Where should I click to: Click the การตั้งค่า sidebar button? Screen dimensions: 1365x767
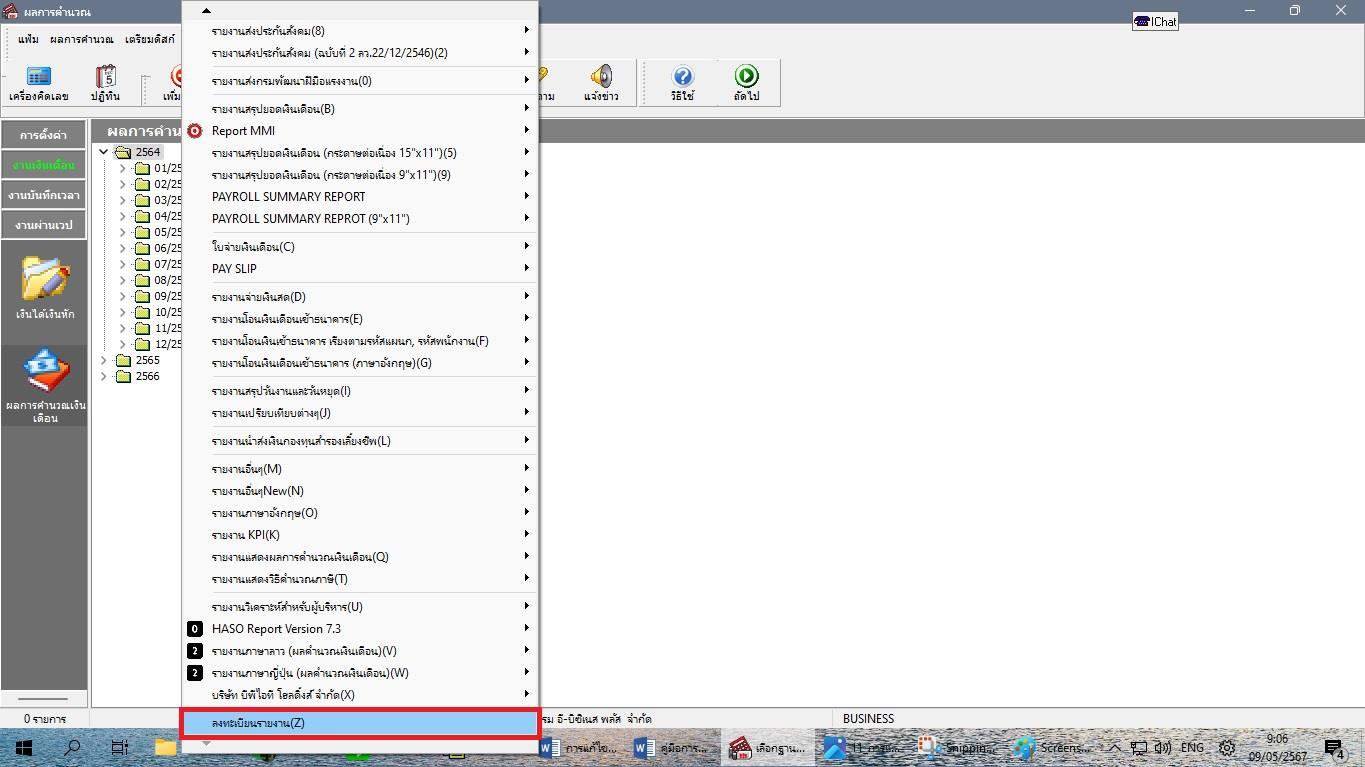(43, 135)
